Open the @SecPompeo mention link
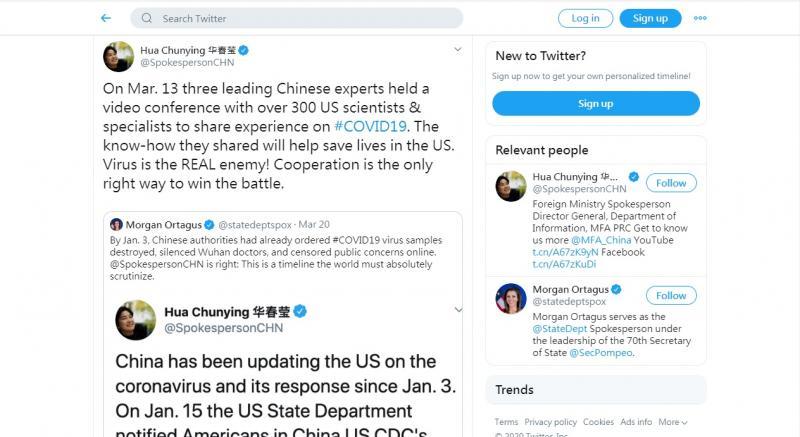 [601, 353]
